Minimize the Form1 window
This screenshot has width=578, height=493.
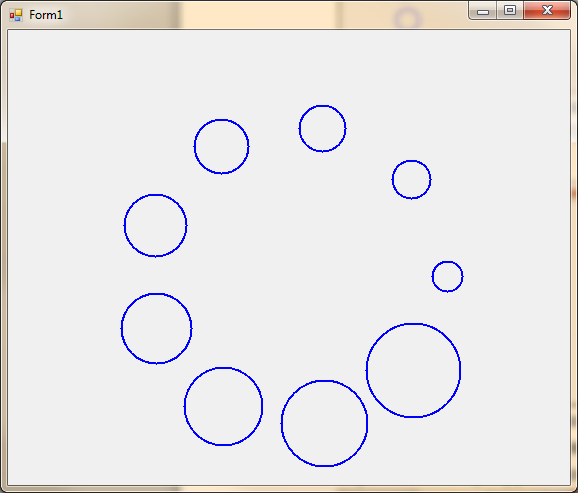(483, 10)
